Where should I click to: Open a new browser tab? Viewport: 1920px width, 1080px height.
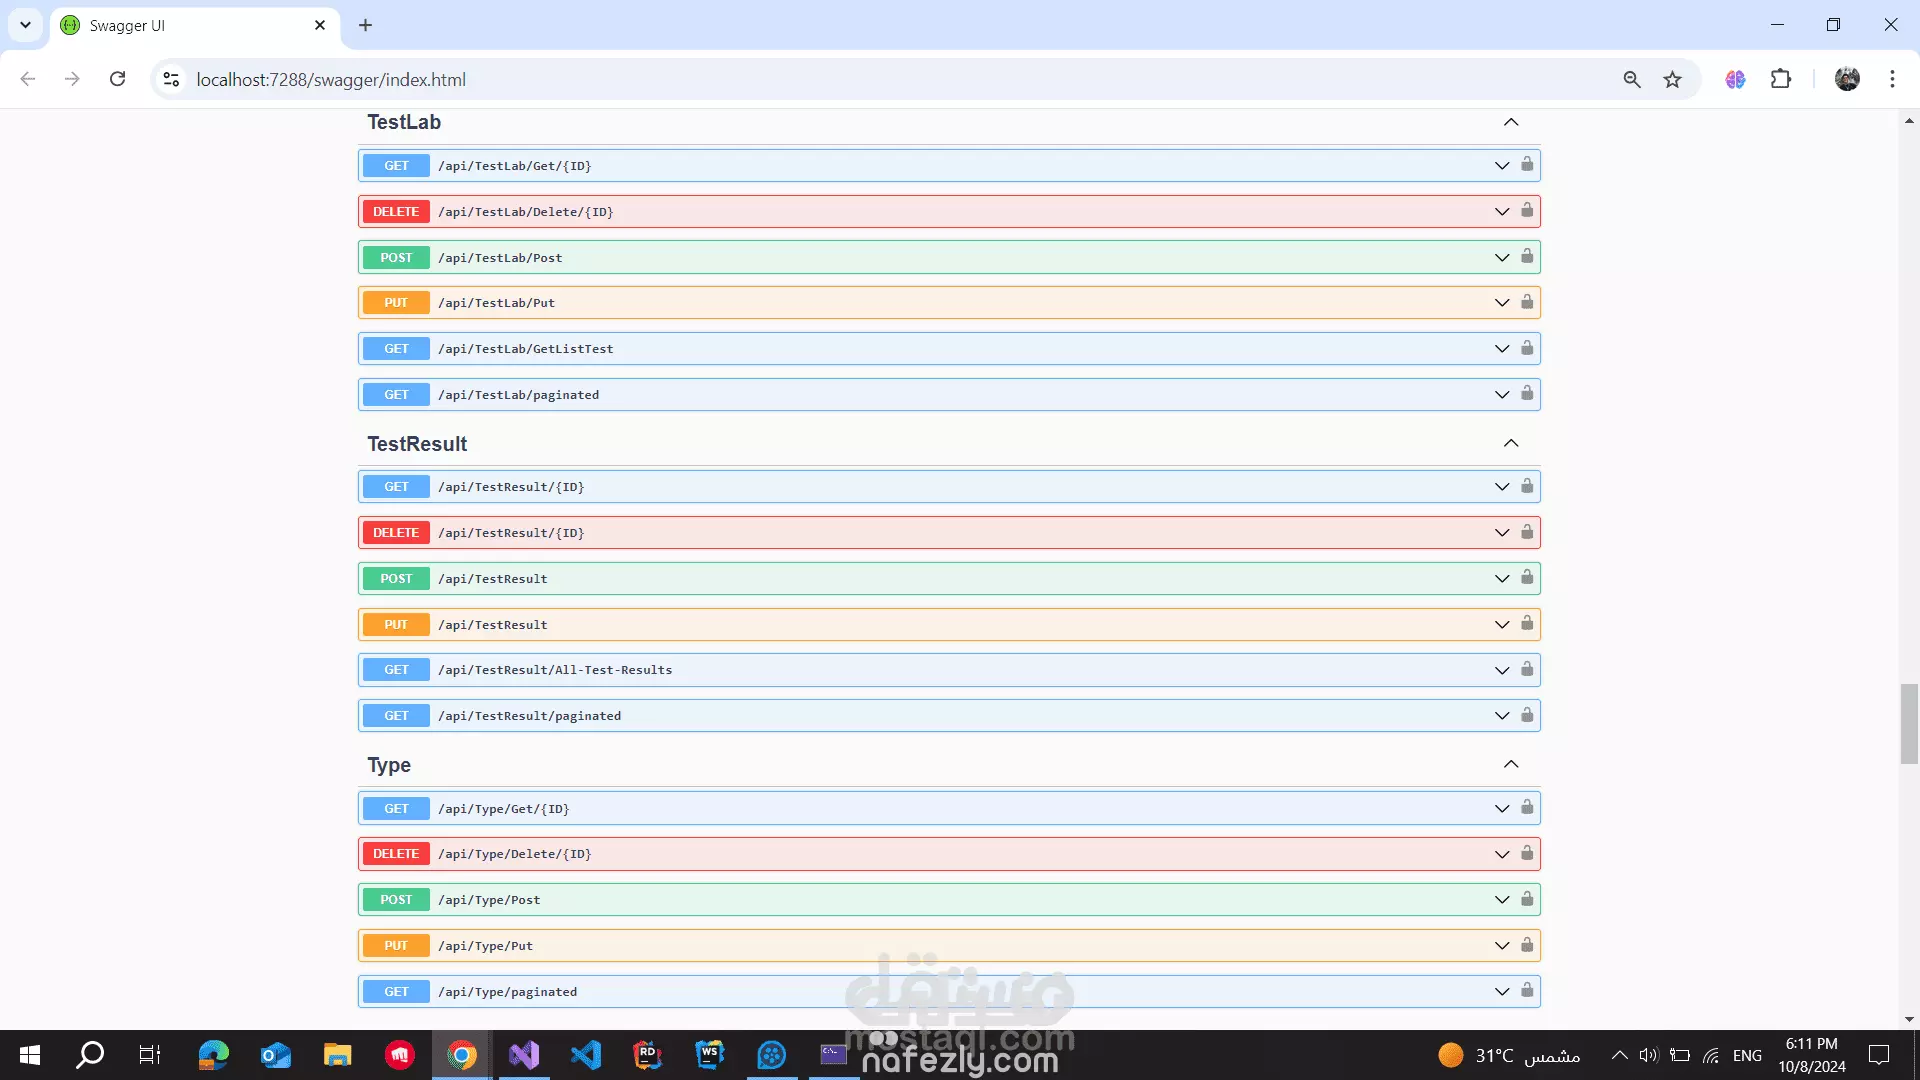tap(366, 25)
